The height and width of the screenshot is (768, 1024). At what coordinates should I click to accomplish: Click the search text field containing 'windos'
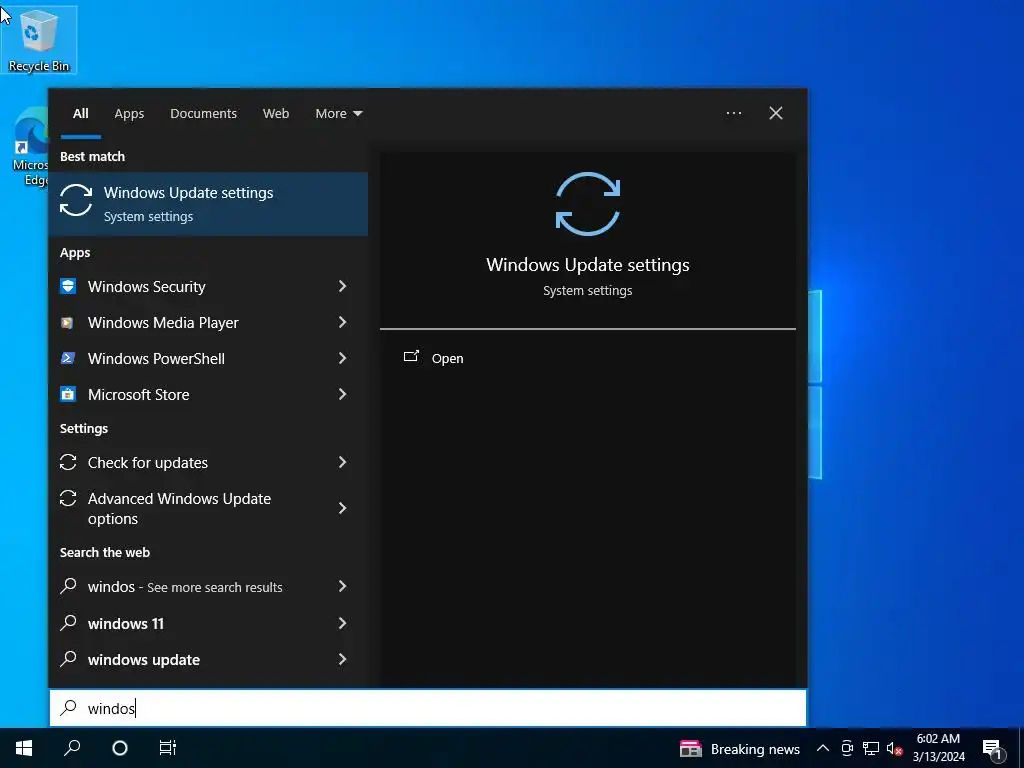click(428, 708)
